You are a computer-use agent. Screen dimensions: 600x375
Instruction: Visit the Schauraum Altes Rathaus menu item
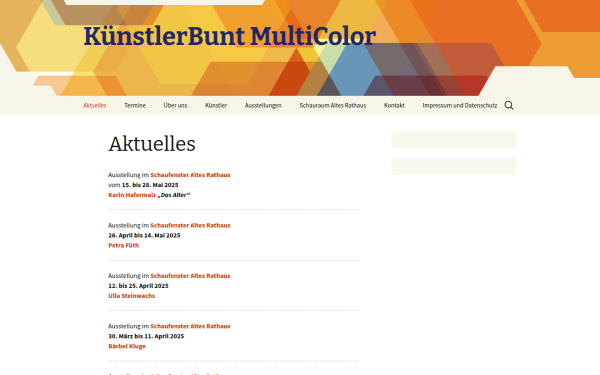coord(333,105)
